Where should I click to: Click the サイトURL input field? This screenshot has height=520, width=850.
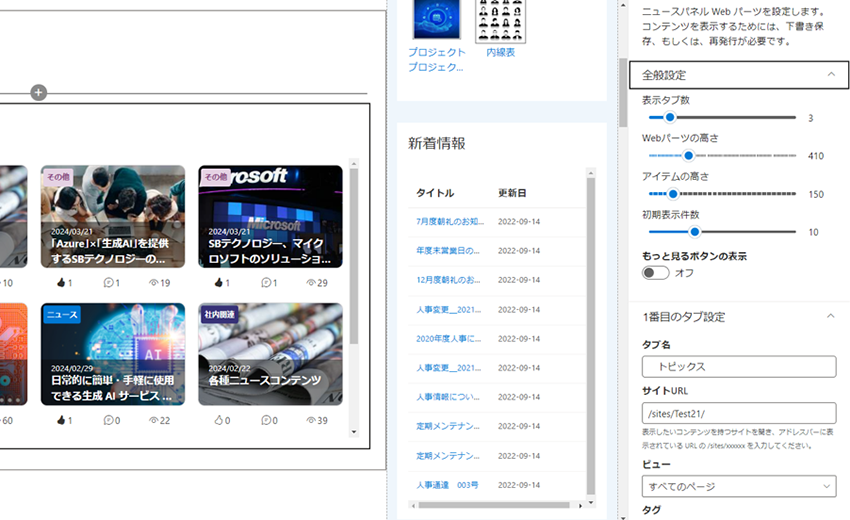(x=739, y=413)
